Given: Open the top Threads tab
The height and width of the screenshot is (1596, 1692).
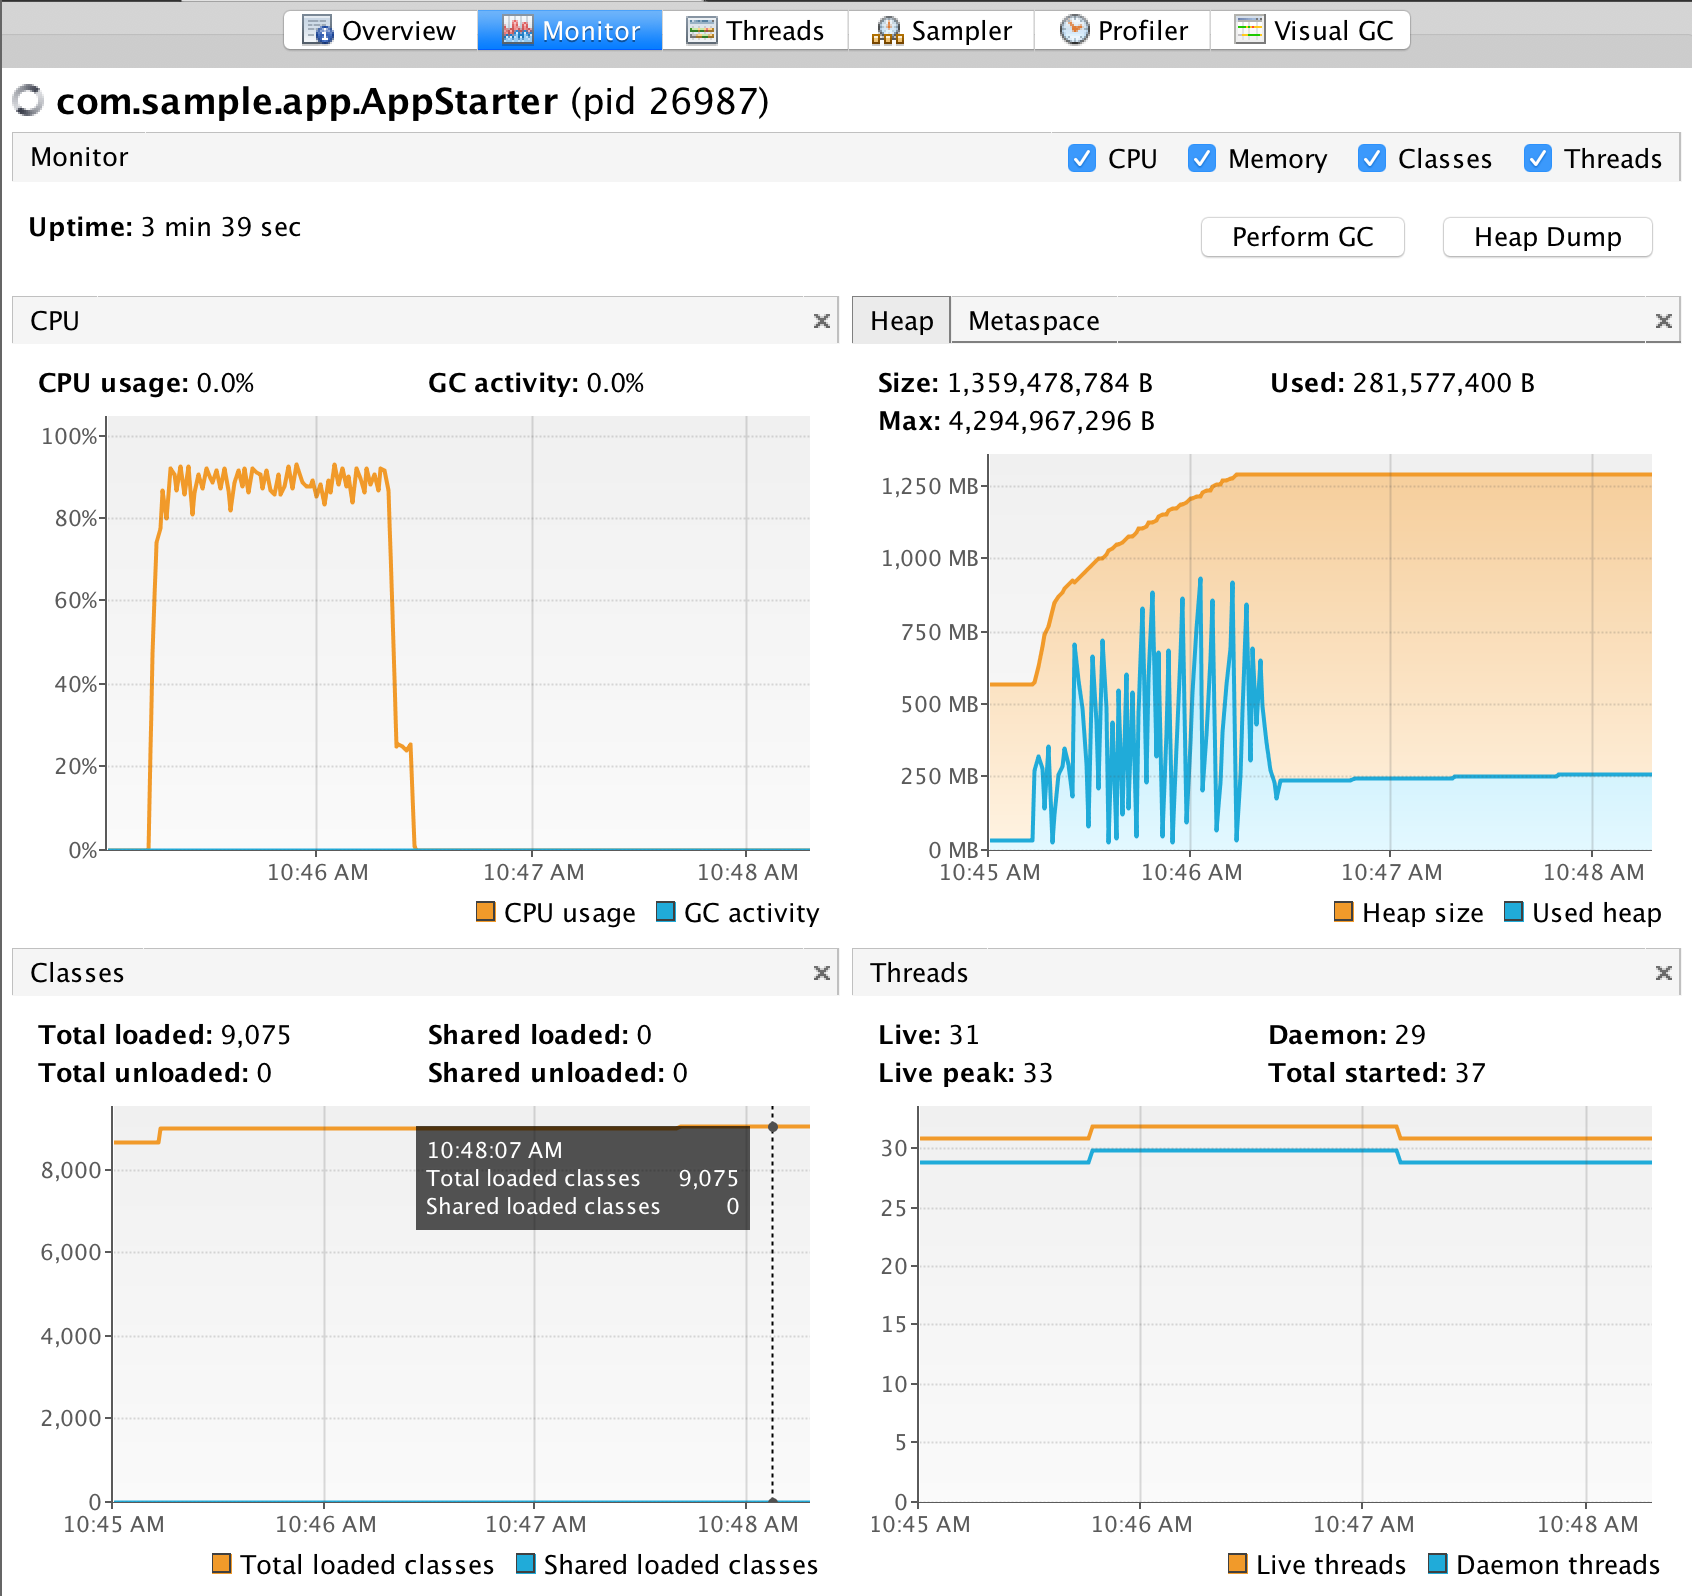Looking at the screenshot, I should [756, 30].
